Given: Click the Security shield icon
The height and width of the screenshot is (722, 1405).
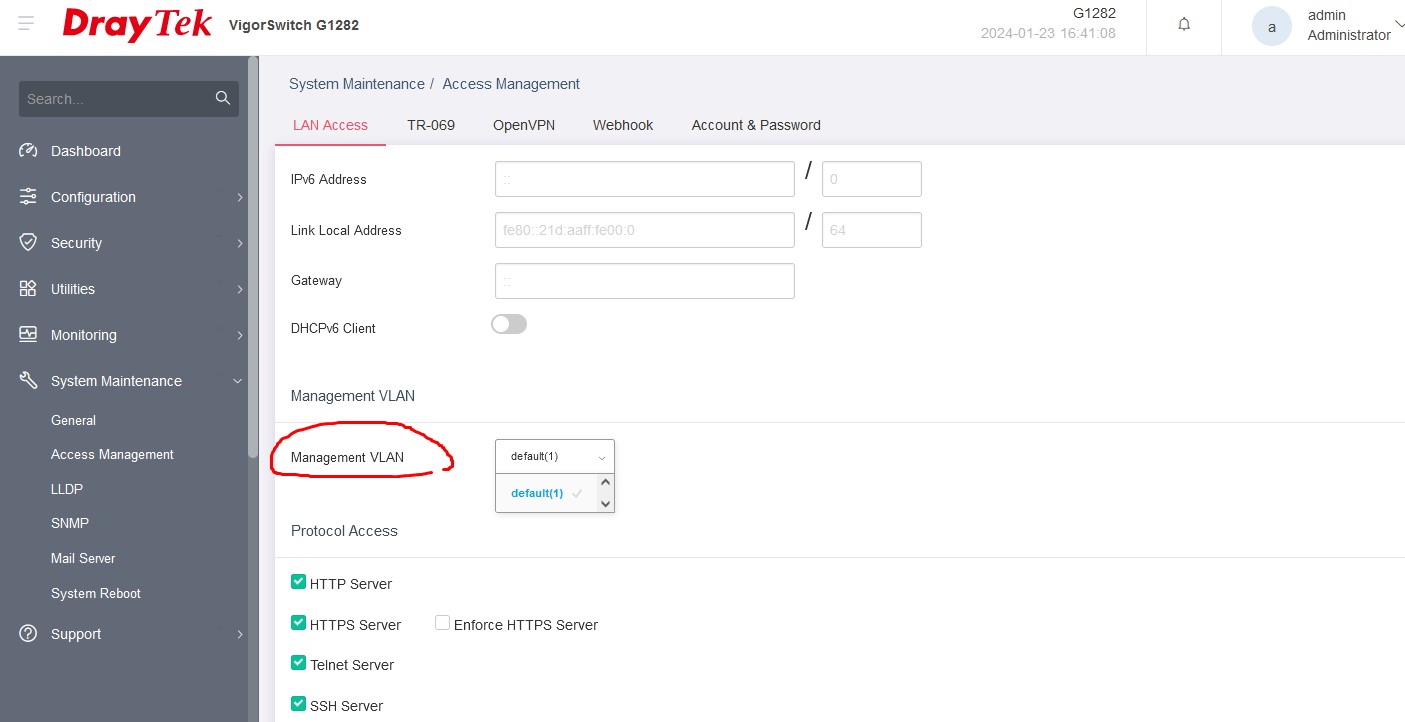Looking at the screenshot, I should (28, 243).
